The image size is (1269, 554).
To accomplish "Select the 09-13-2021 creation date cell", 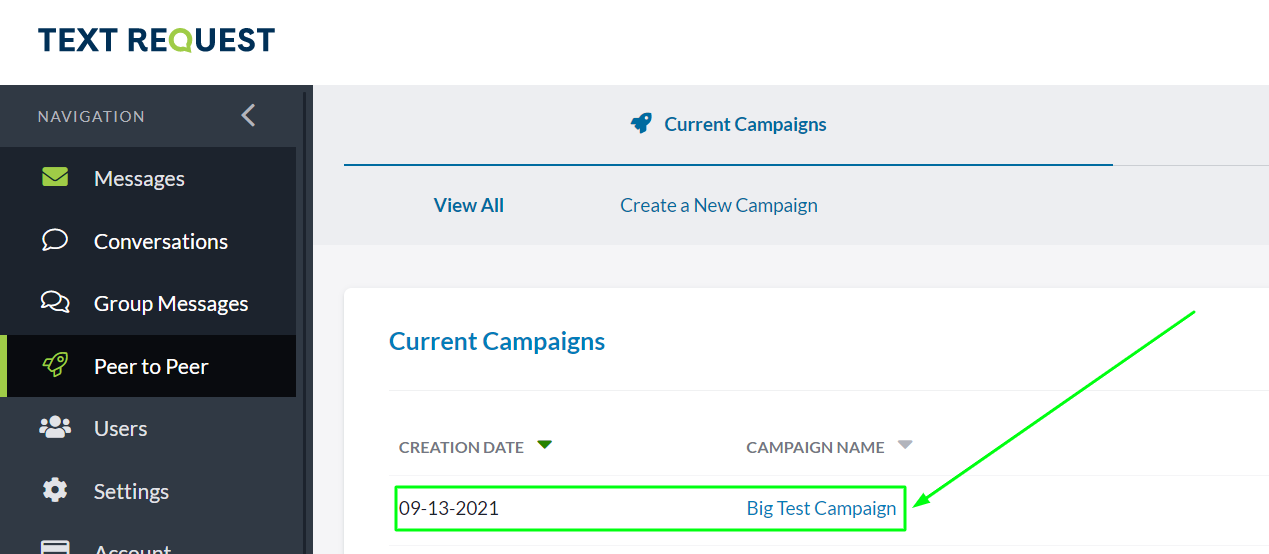I will [x=449, y=508].
